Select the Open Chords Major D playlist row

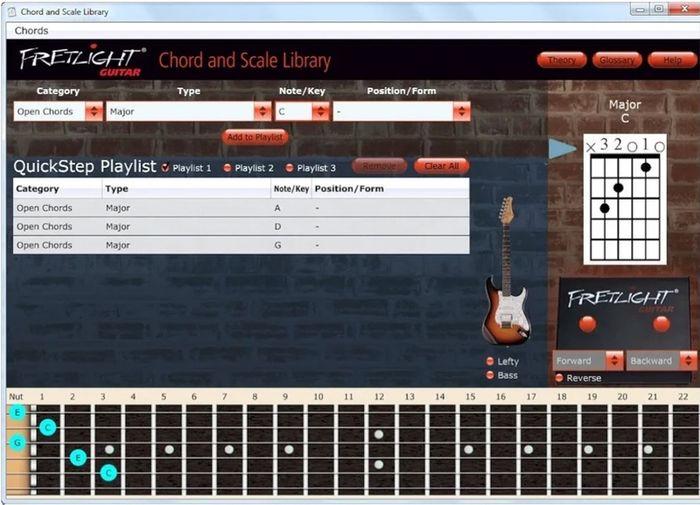(241, 226)
